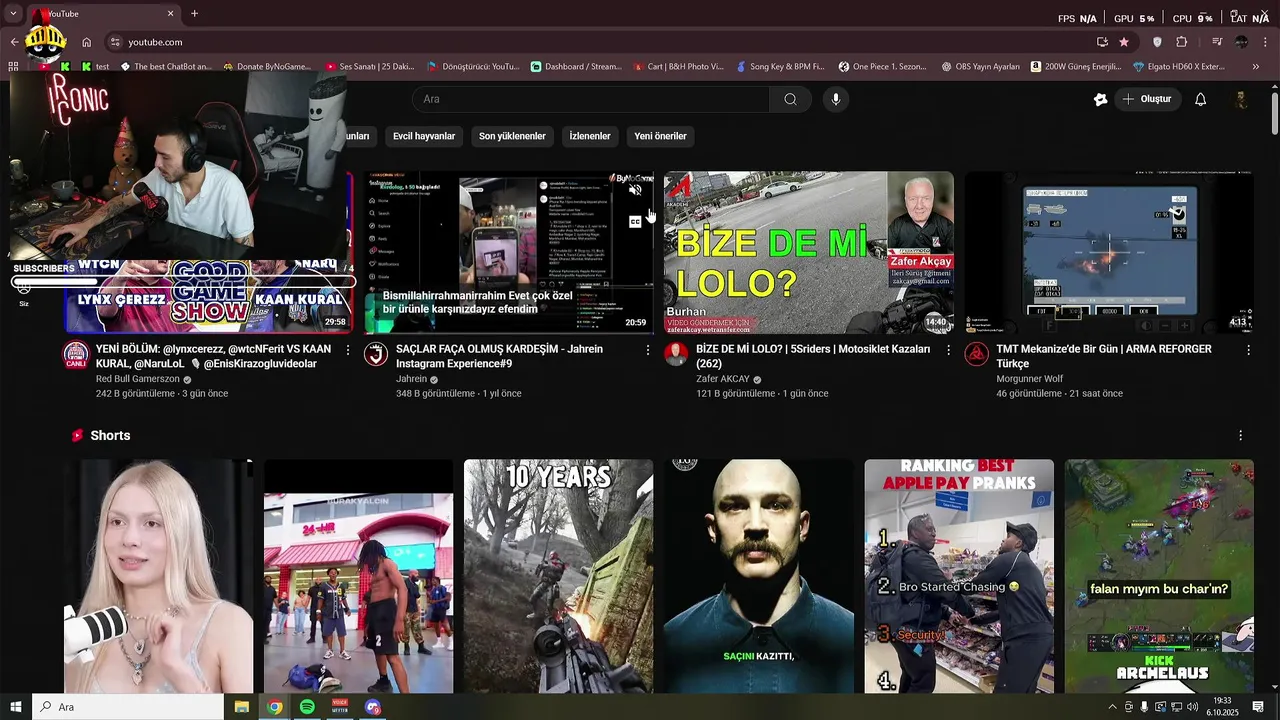
Task: Click the page vertical scrollbar
Action: click(1274, 113)
